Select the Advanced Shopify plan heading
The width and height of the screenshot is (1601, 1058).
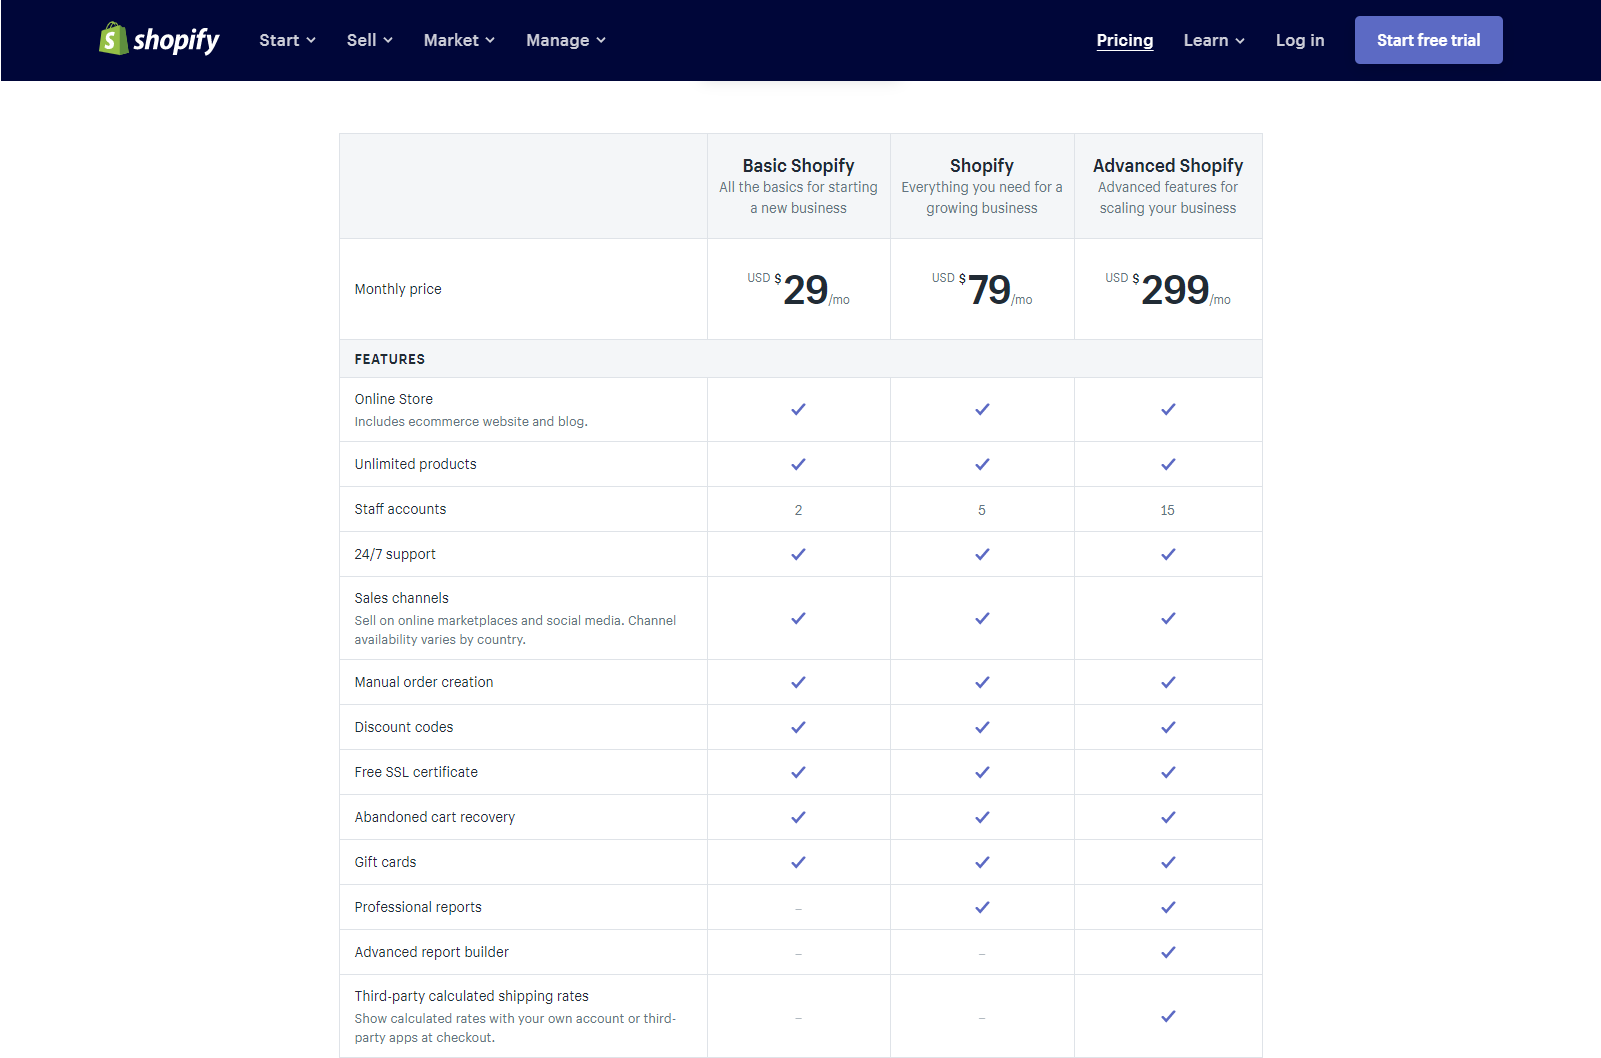pyautogui.click(x=1168, y=166)
